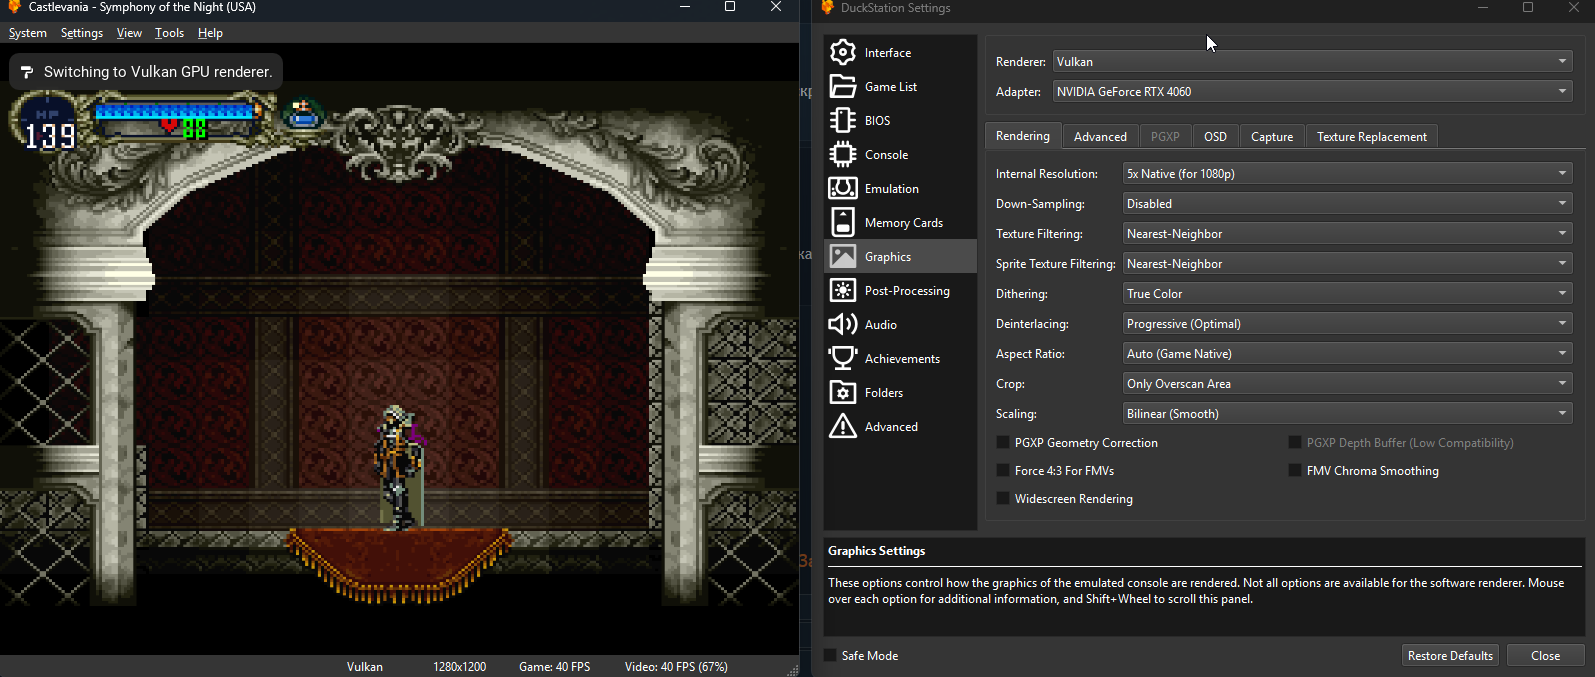Click the 1280x1200 resolution status text
The image size is (1595, 677).
(x=460, y=666)
